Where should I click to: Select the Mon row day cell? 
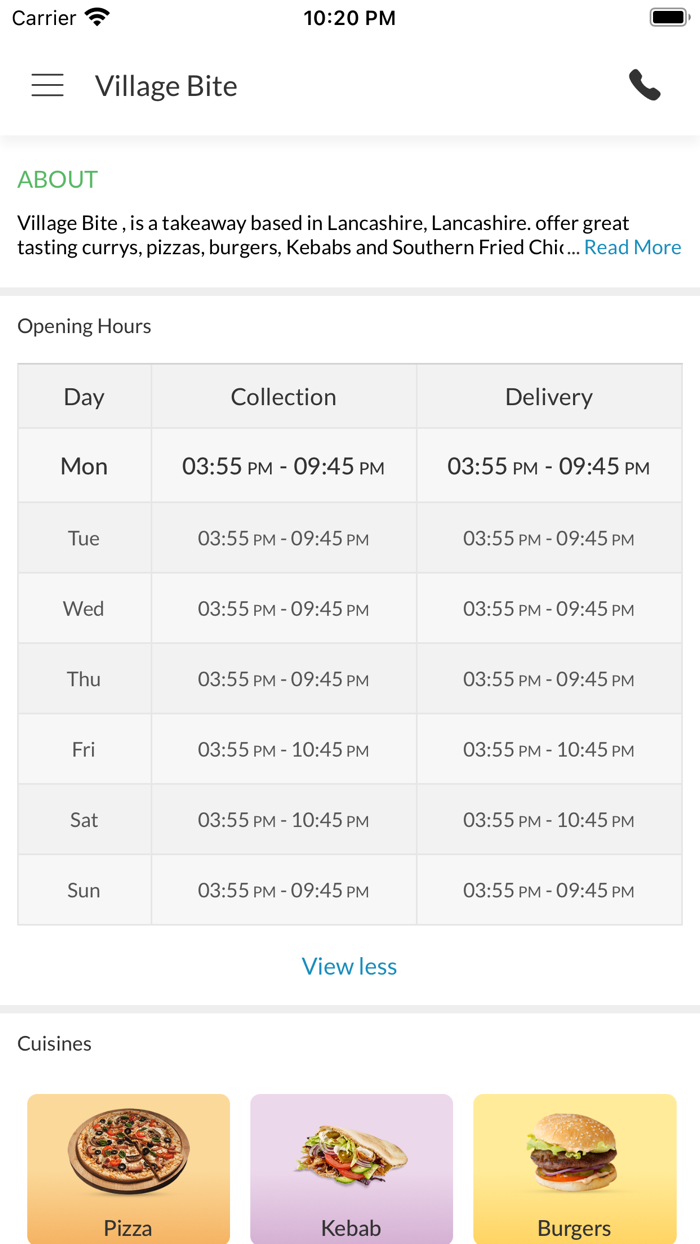[84, 466]
